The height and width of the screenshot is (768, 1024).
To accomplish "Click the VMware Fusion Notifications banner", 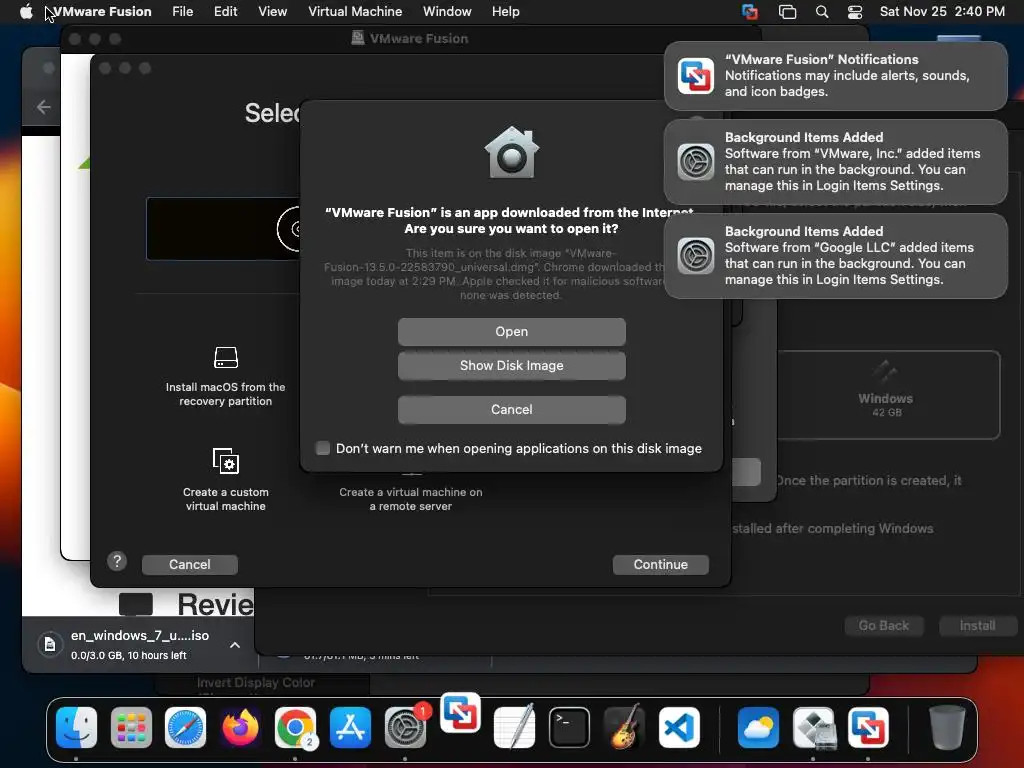I will [835, 76].
